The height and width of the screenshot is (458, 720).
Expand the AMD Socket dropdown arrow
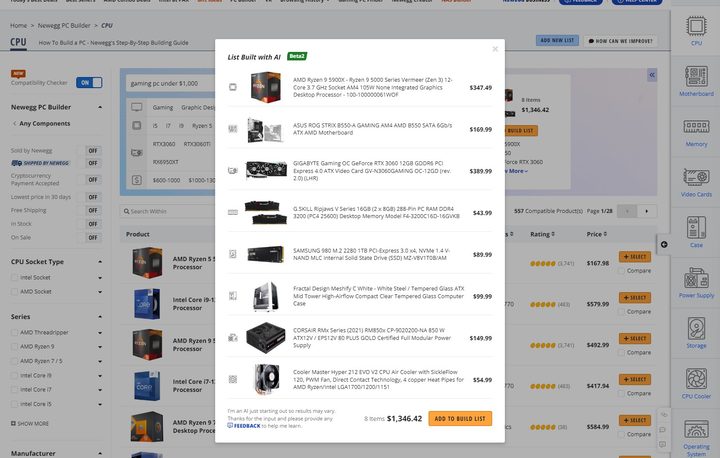coord(100,292)
